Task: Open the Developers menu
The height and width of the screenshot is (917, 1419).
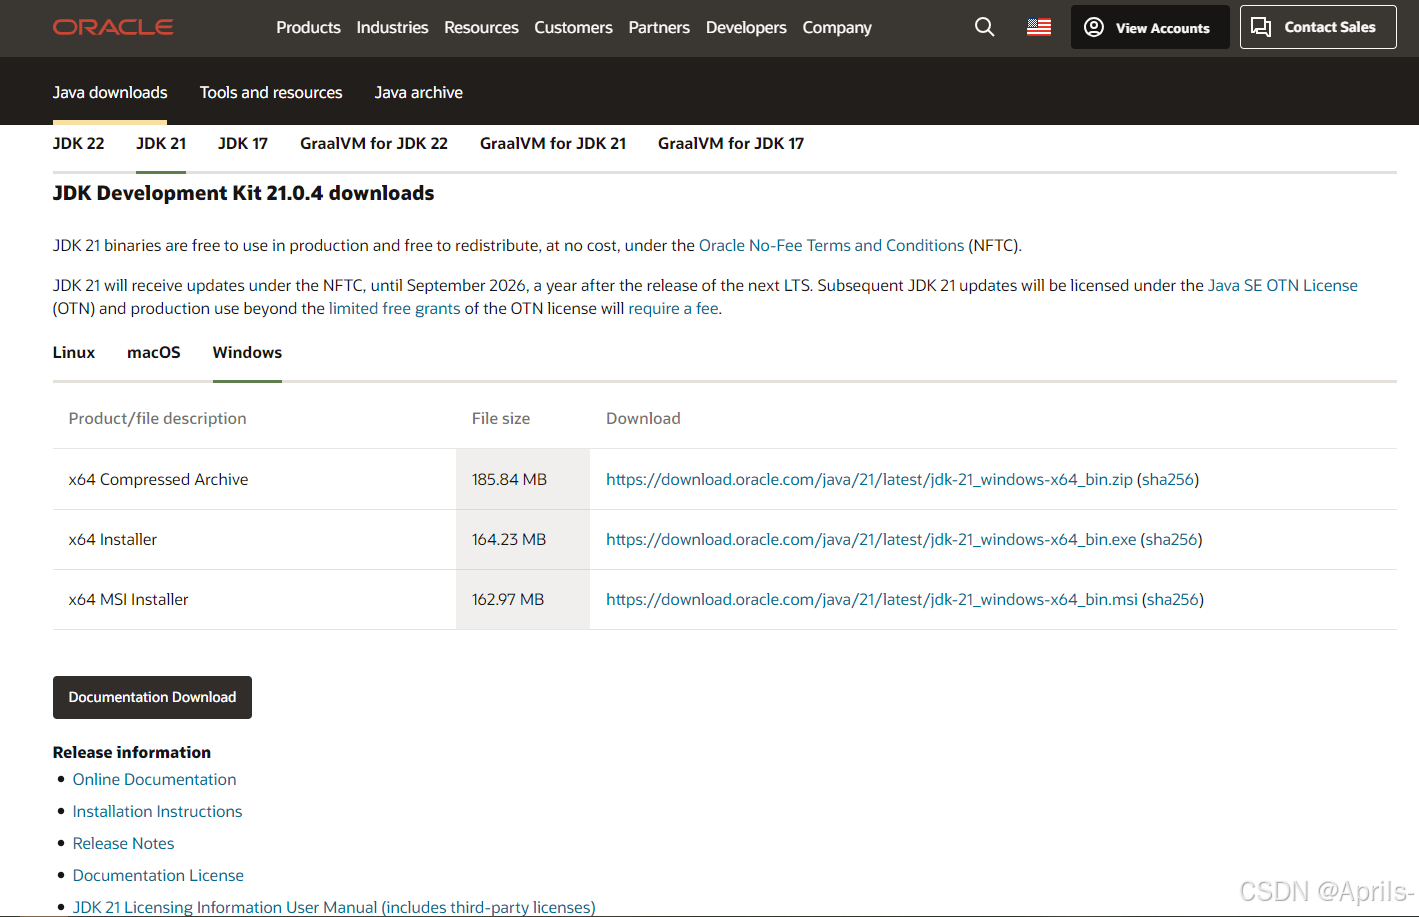Action: [746, 28]
